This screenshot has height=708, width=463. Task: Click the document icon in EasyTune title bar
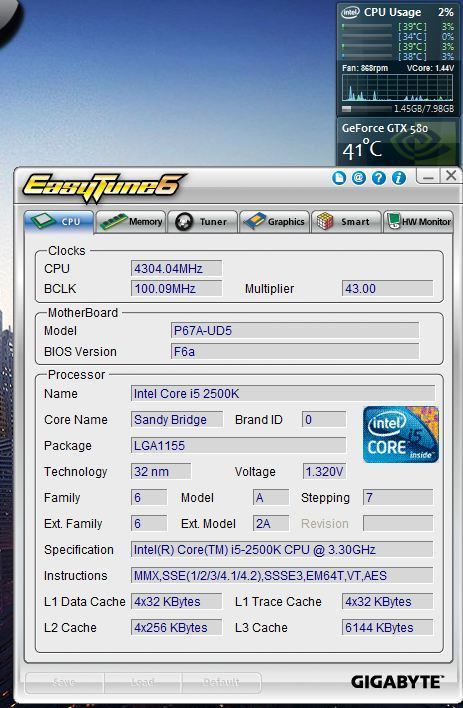tap(339, 177)
